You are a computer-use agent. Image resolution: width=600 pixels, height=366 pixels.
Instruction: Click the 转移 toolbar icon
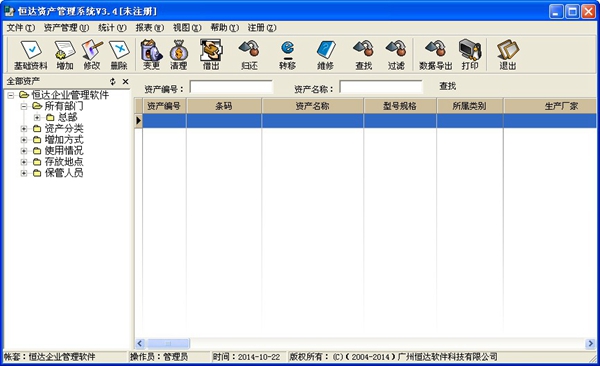pyautogui.click(x=287, y=55)
